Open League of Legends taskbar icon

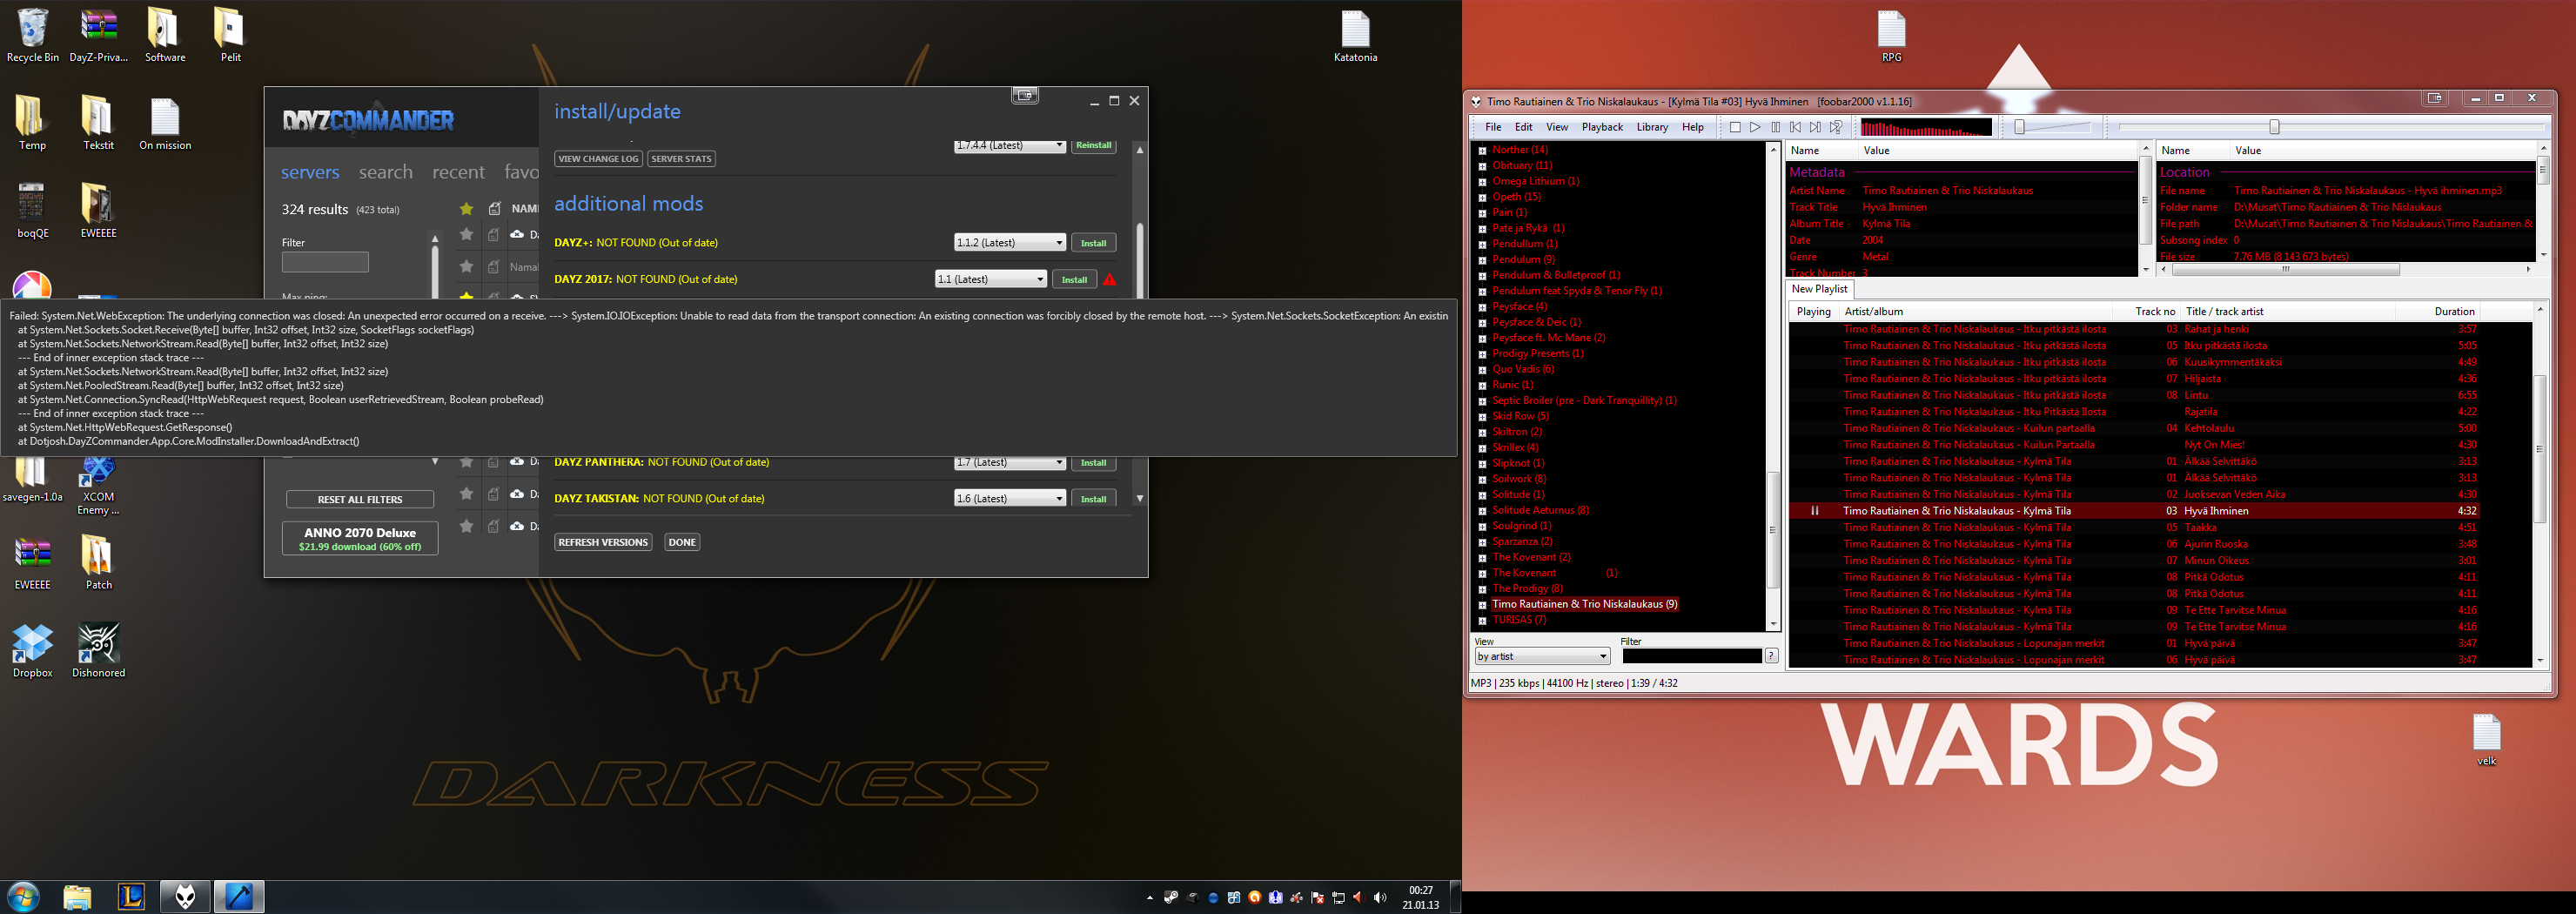tap(131, 896)
